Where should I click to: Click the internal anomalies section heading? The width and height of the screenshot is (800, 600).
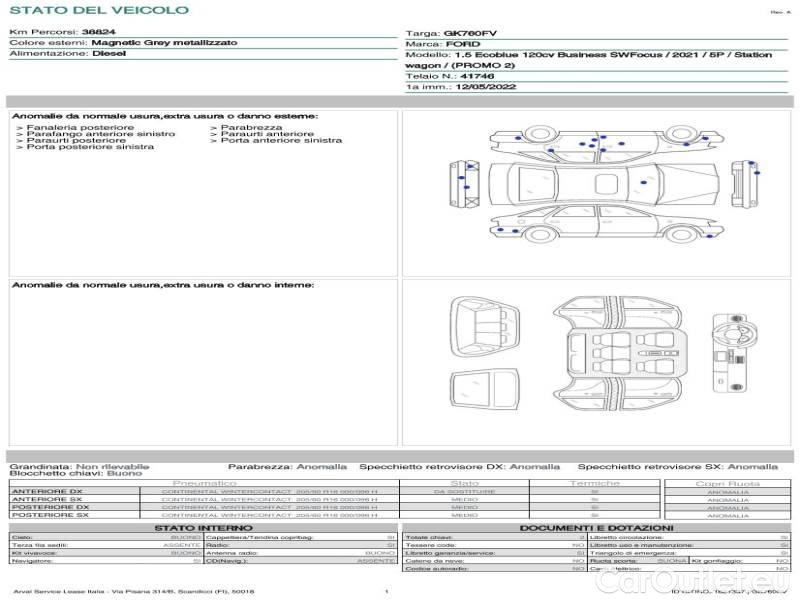coord(163,285)
